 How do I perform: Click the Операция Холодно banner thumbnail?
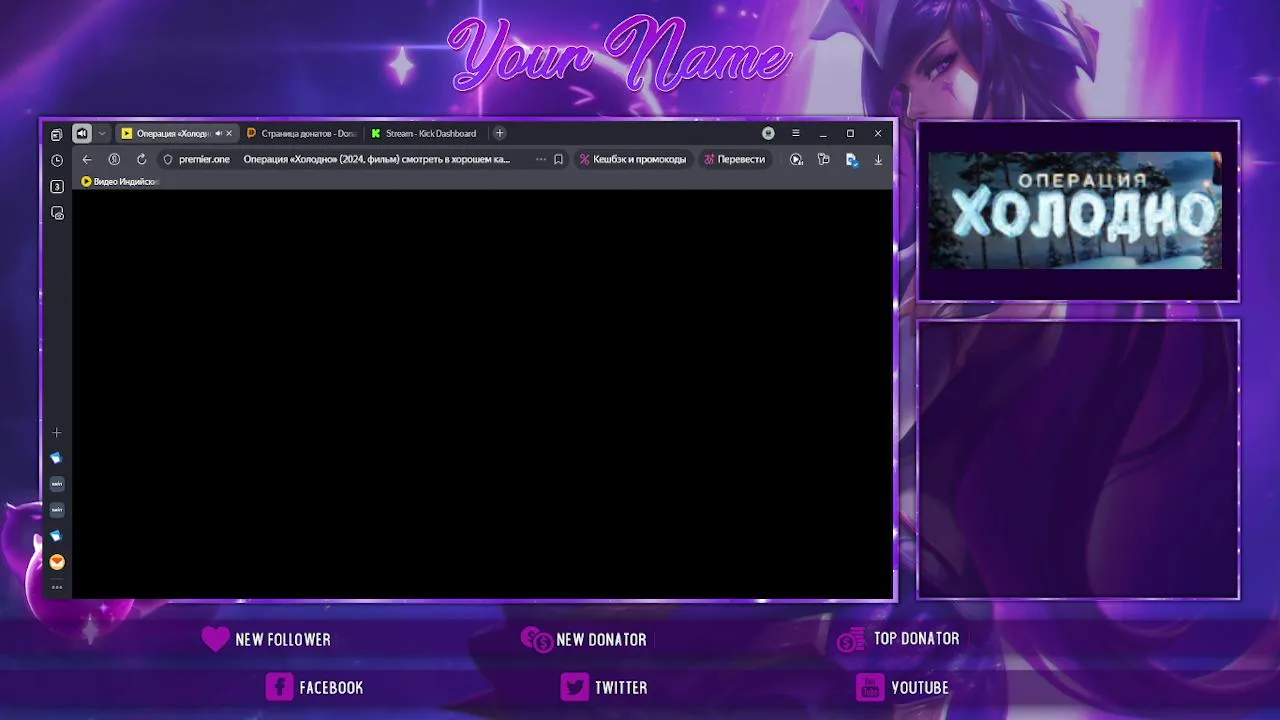tap(1075, 210)
